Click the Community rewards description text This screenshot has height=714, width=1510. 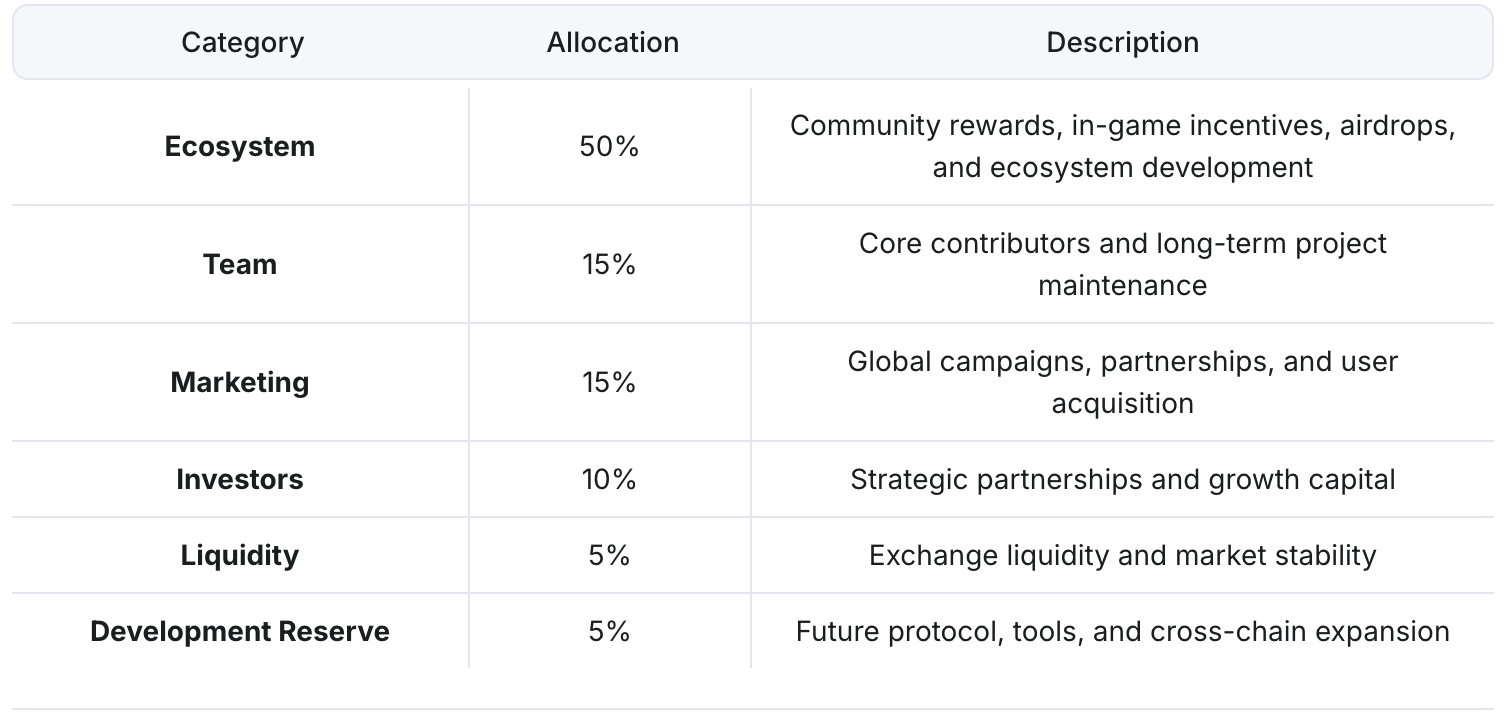tap(1122, 147)
